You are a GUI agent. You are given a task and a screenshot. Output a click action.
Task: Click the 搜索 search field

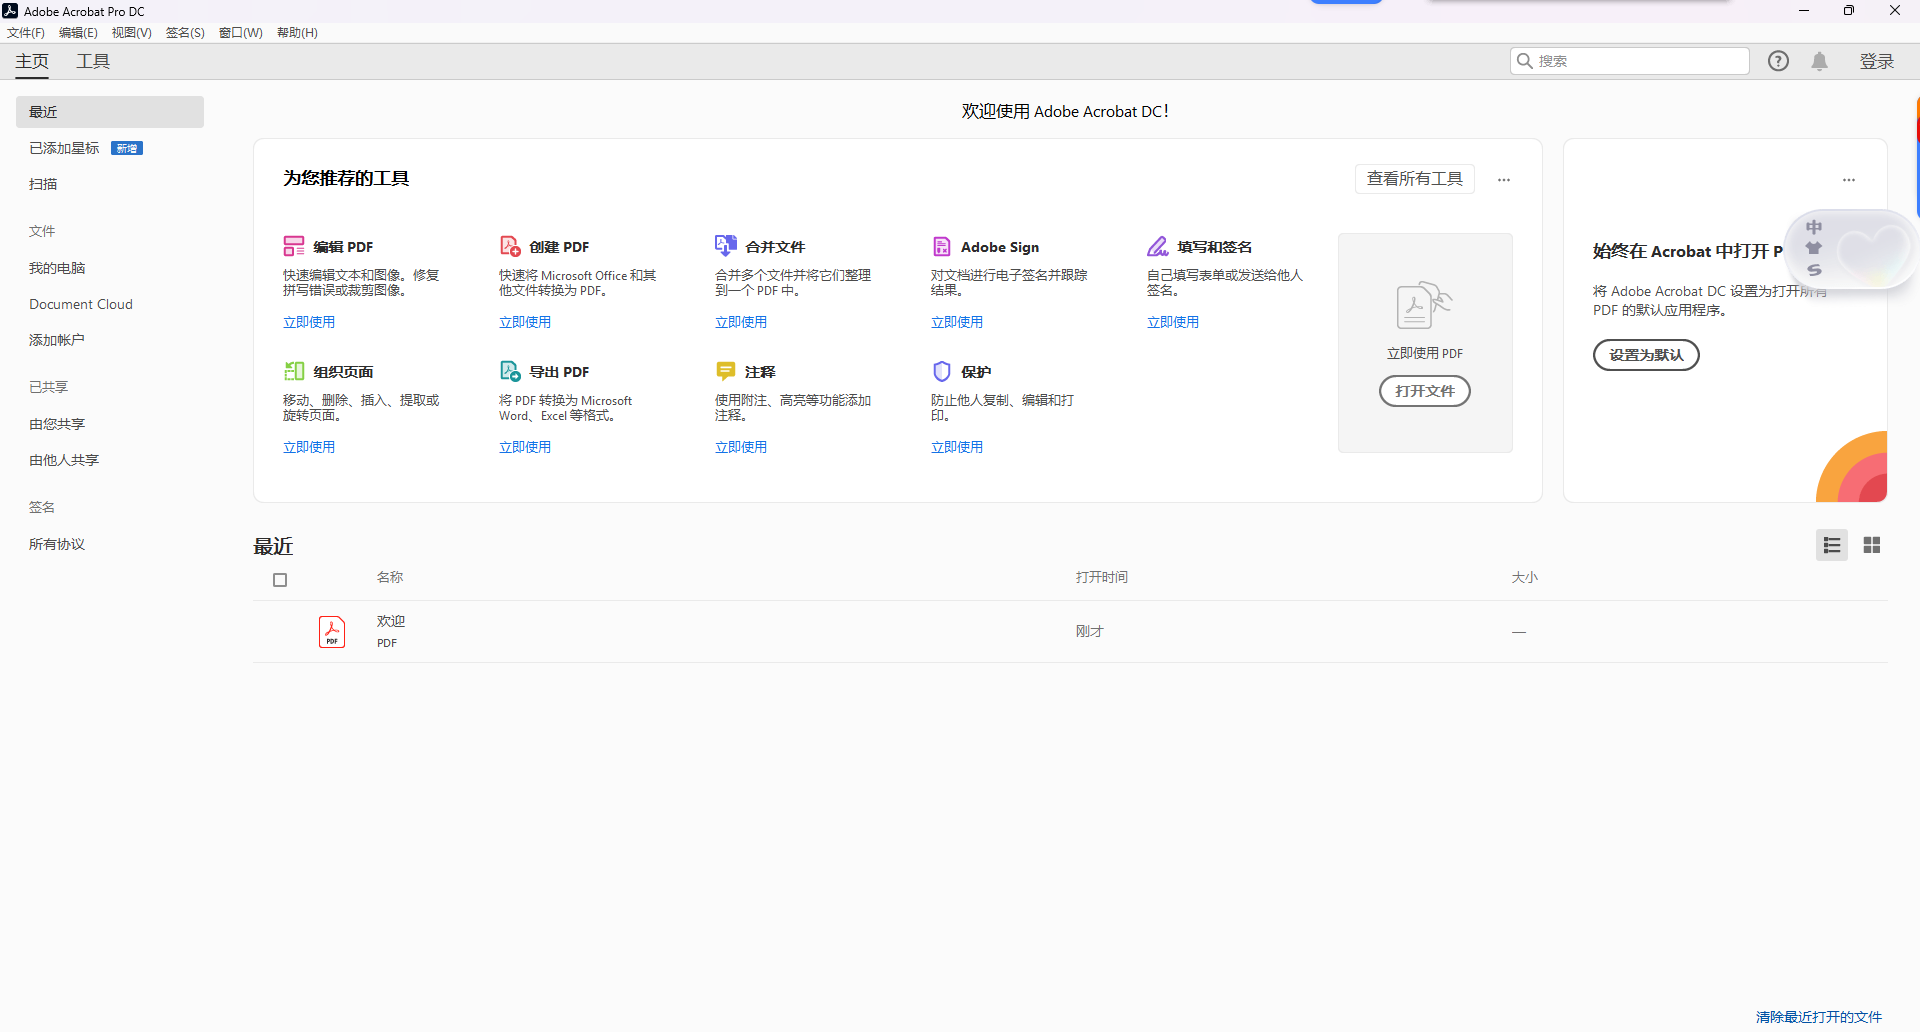(x=1630, y=61)
